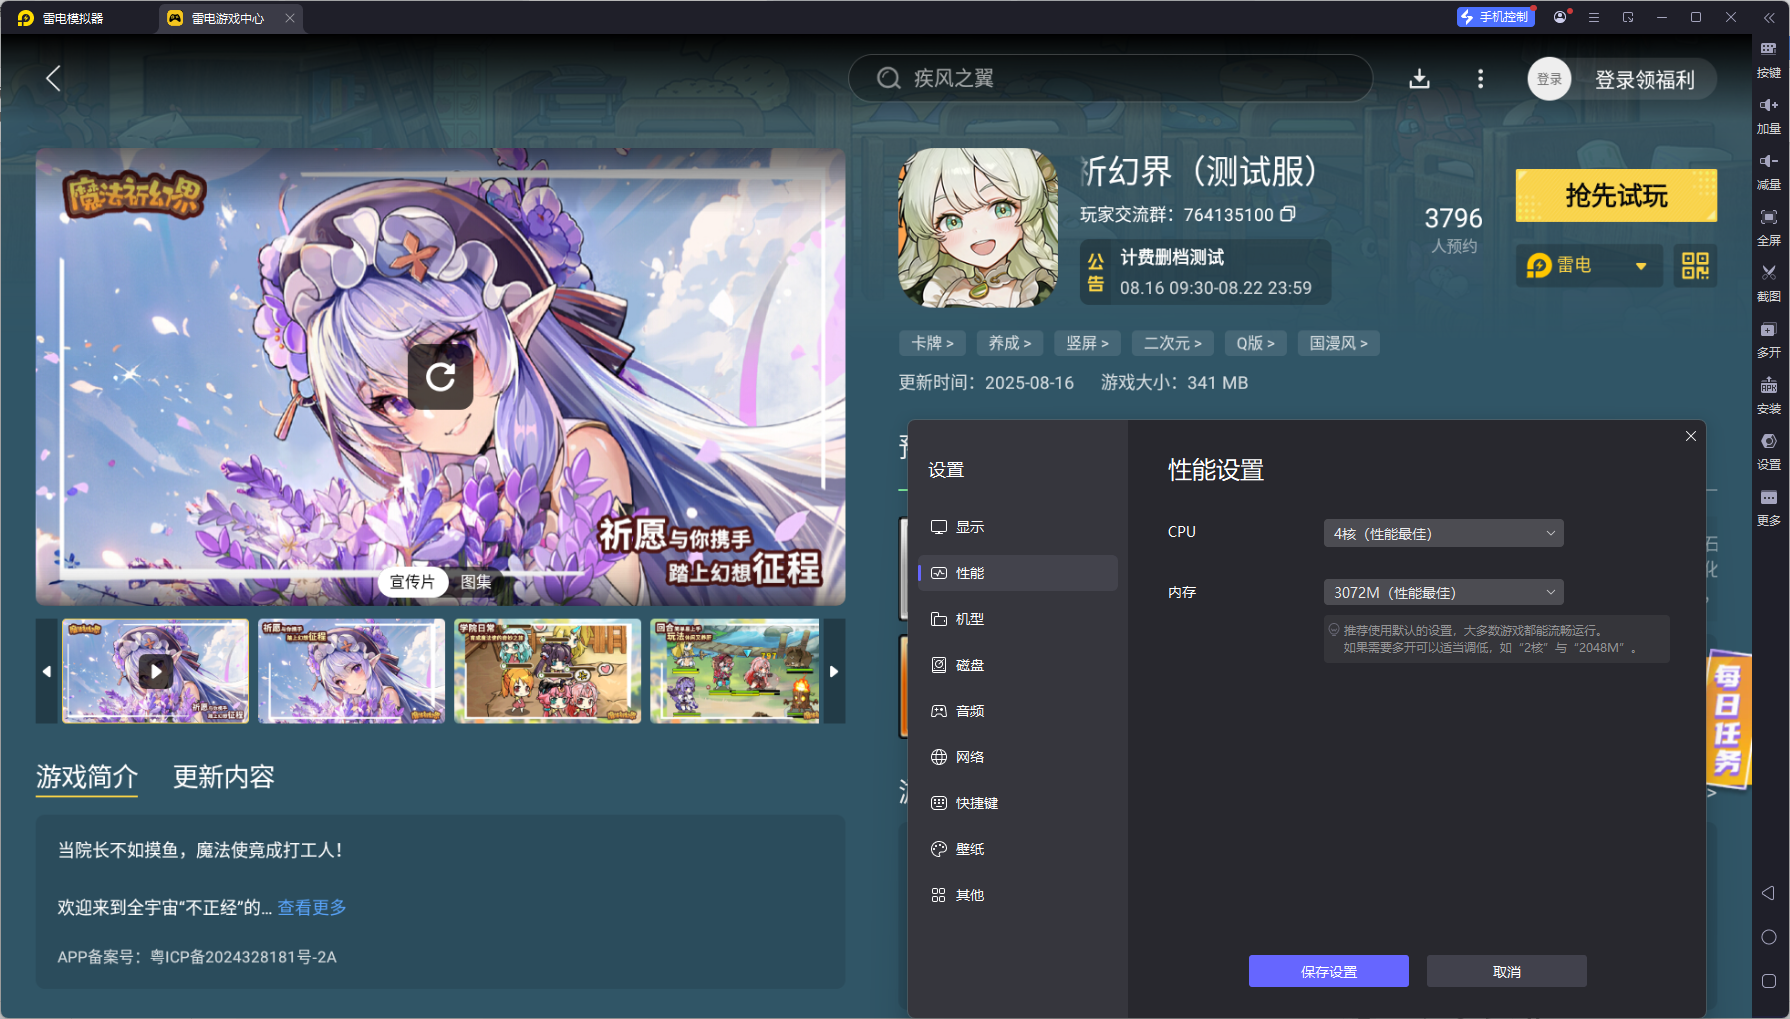Select 其他 in settings sidebar
Viewport: 1790px width, 1019px height.
point(1017,895)
